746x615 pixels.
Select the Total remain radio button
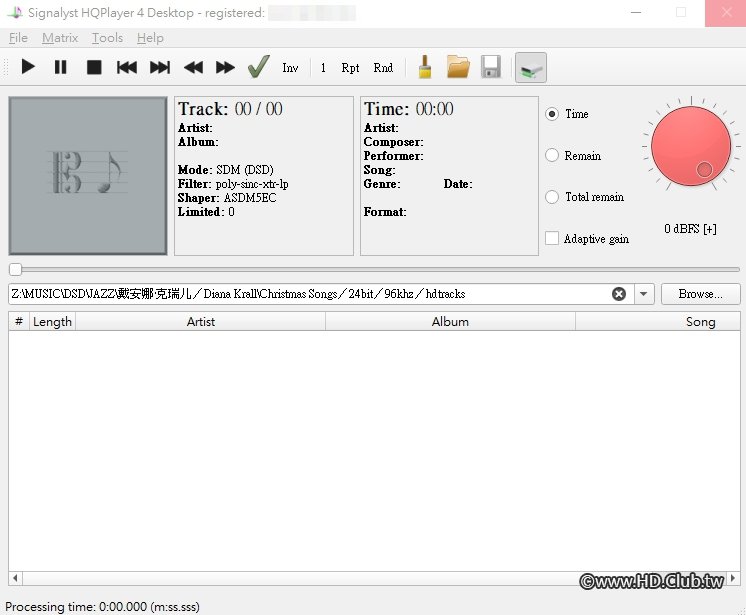(x=552, y=197)
